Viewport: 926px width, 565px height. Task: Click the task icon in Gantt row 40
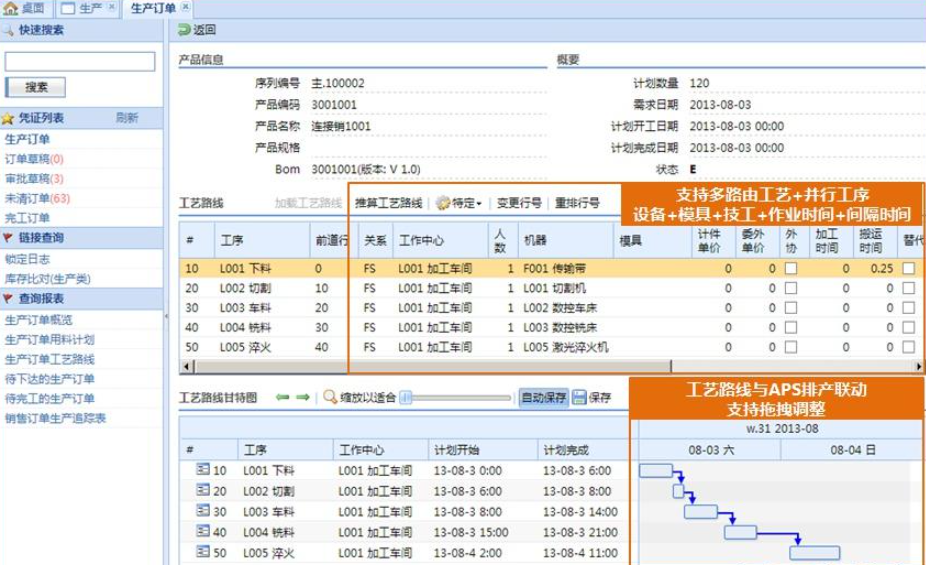coord(203,531)
